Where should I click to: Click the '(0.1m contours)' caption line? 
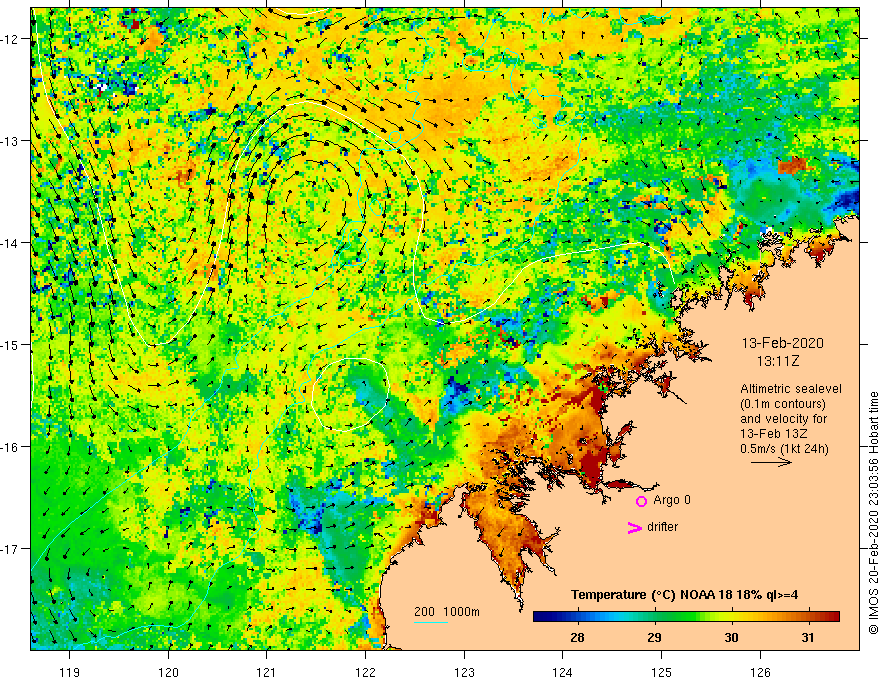pyautogui.click(x=783, y=404)
